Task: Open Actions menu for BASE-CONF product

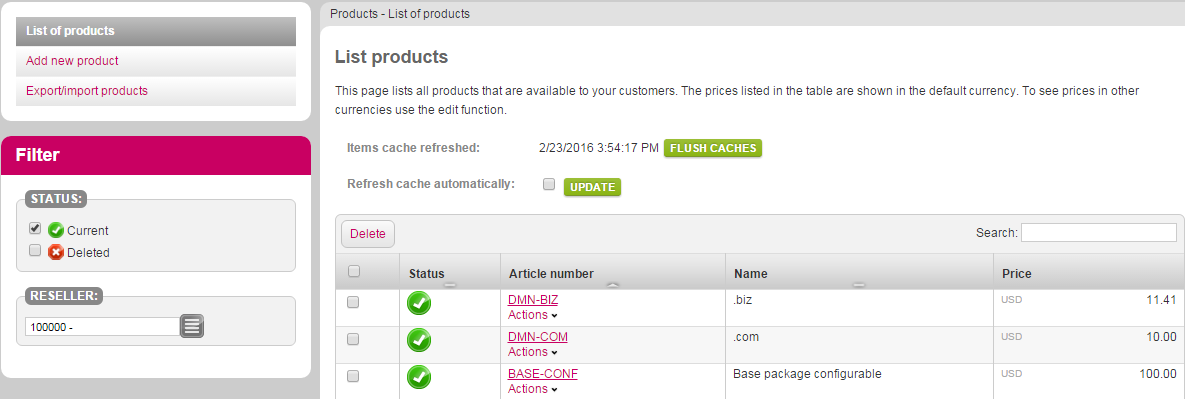Action: (x=532, y=388)
